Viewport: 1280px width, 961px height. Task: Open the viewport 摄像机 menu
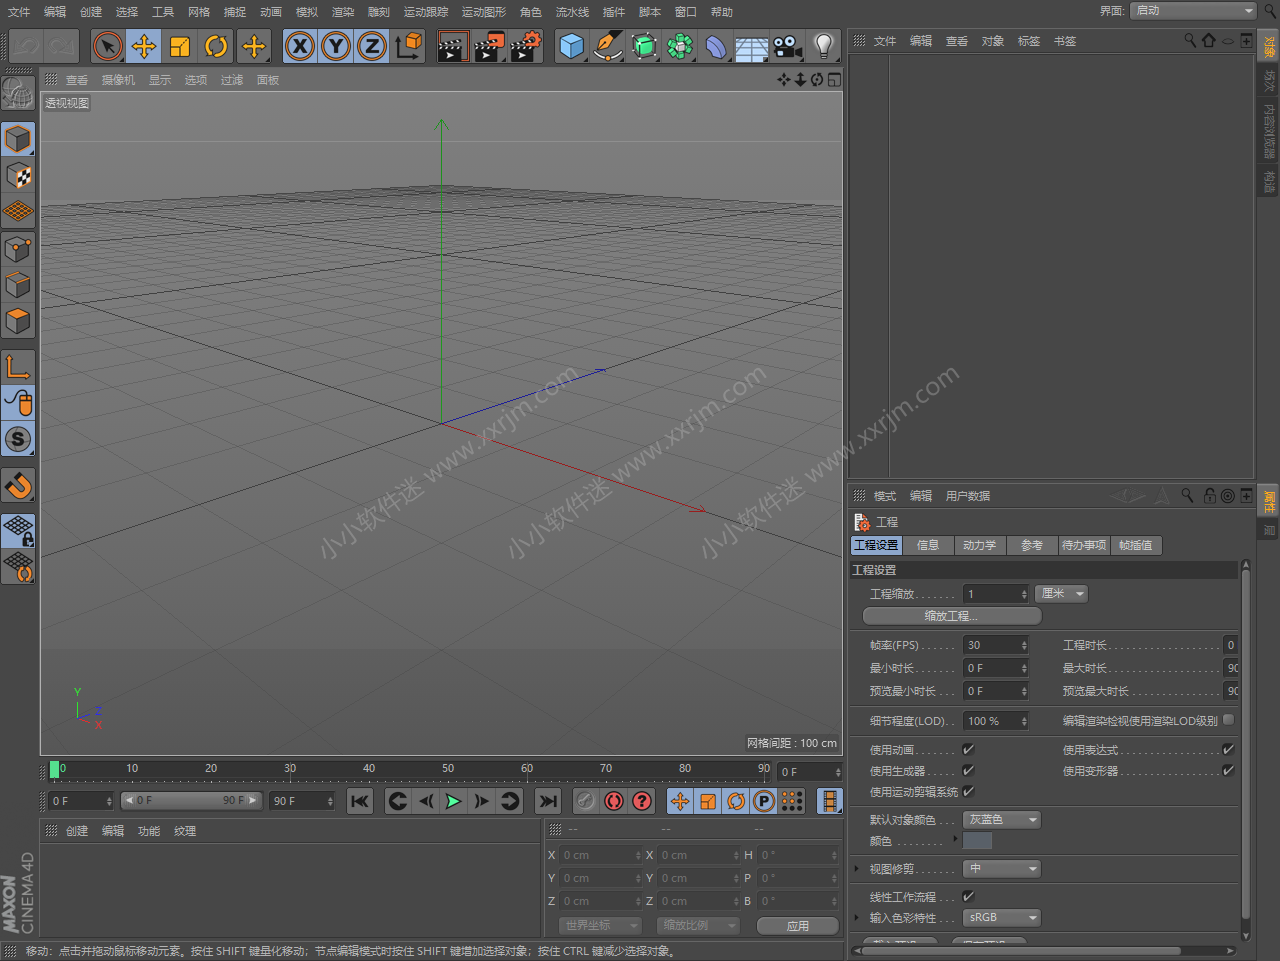point(118,80)
